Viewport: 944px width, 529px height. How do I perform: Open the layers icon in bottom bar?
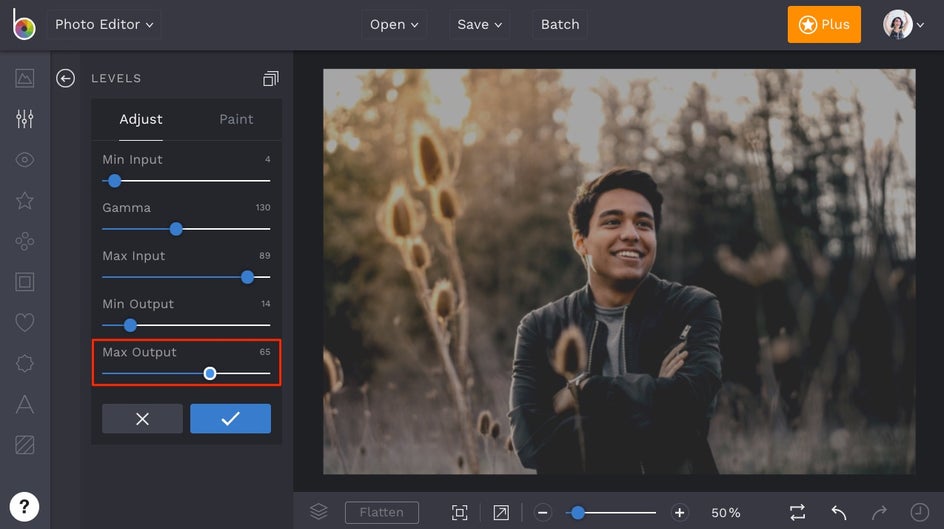[x=318, y=512]
